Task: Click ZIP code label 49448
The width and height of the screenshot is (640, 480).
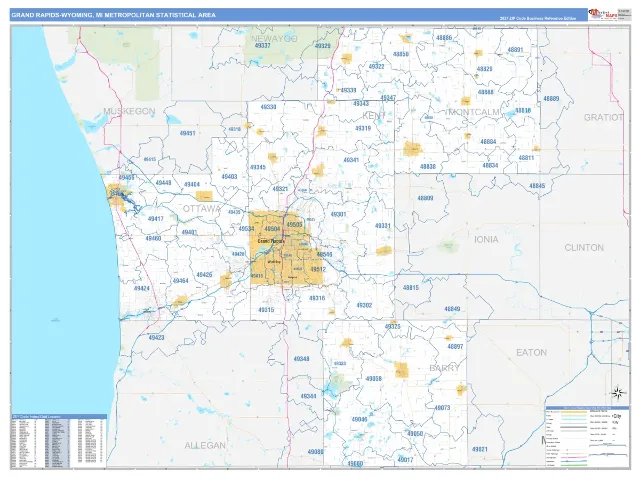Action: click(x=163, y=182)
